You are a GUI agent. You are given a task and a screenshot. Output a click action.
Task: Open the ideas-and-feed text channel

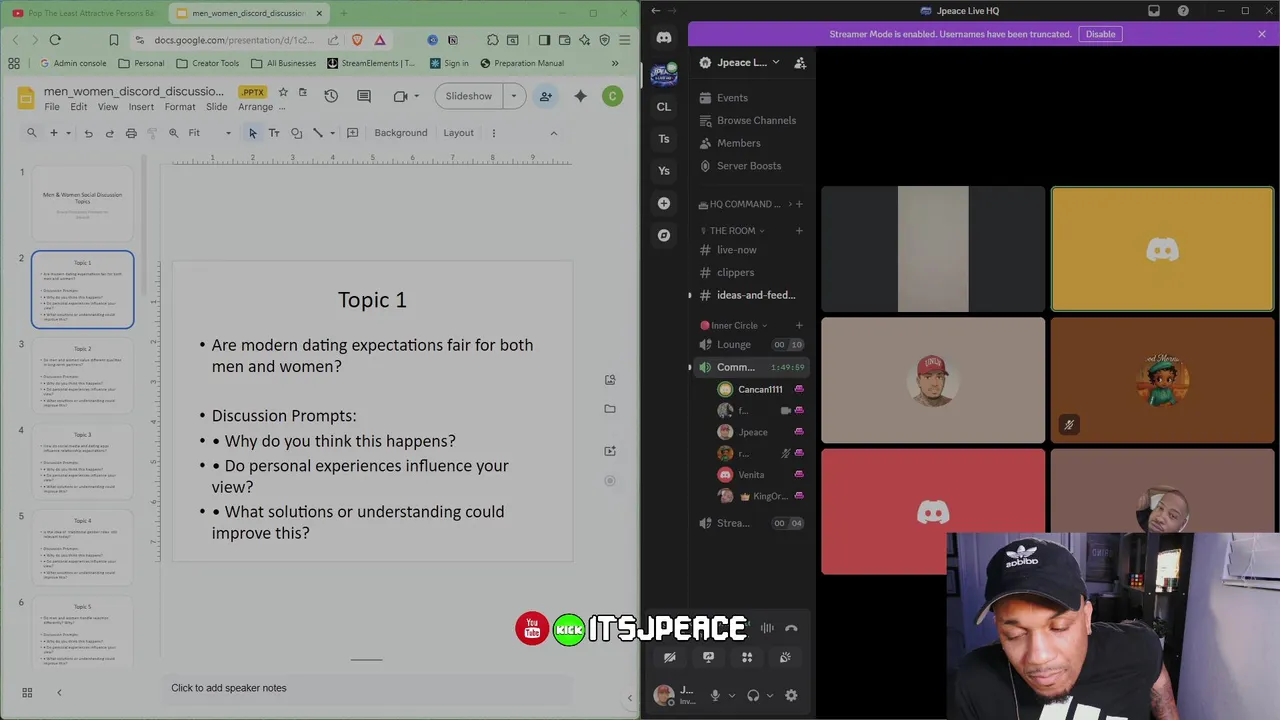tap(749, 295)
